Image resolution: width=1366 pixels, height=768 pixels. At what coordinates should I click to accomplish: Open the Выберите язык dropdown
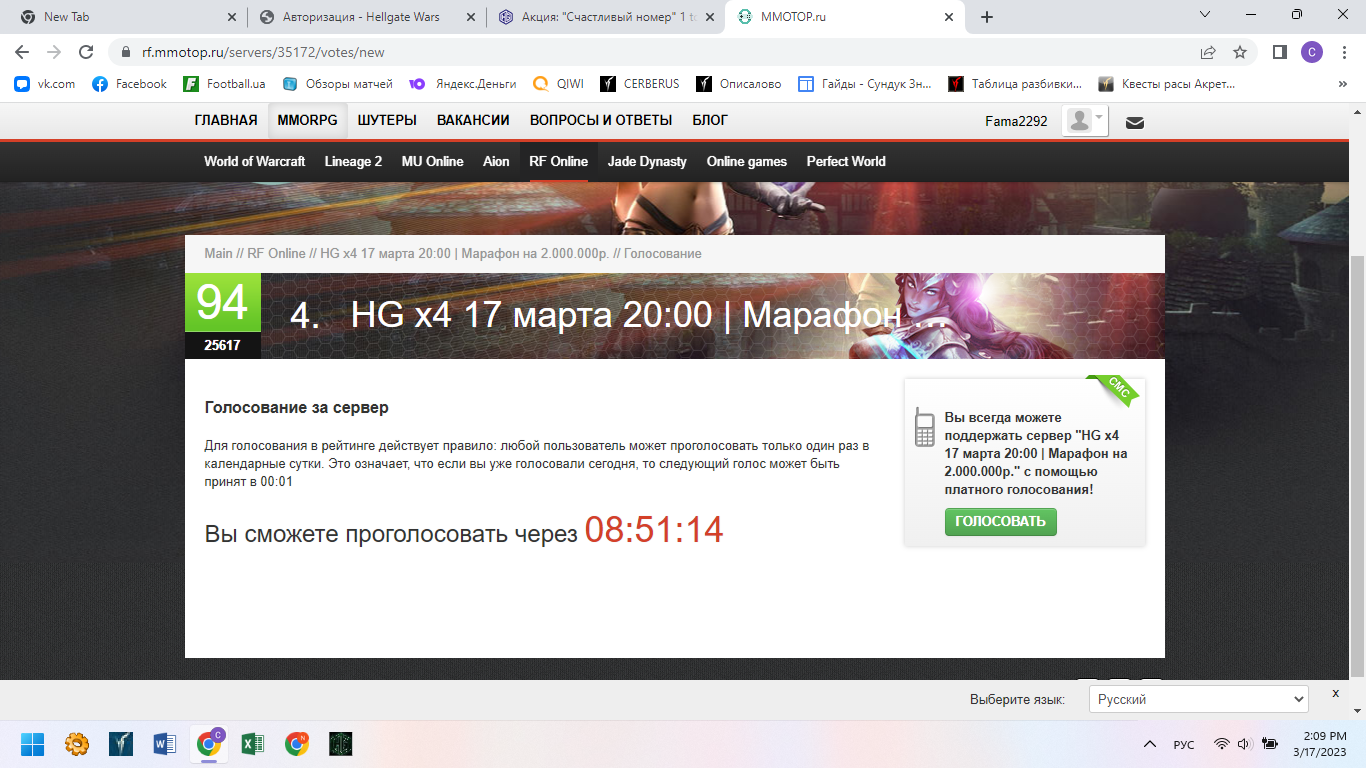pyautogui.click(x=1198, y=699)
